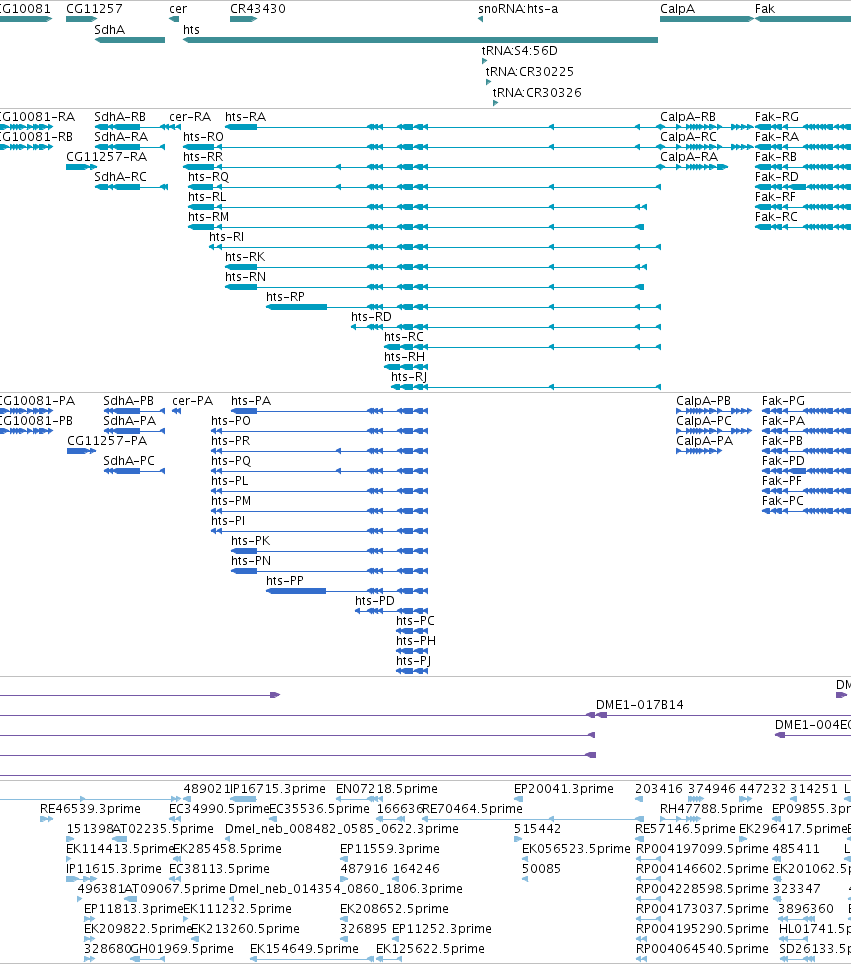Click the 515442 feature label

(537, 829)
